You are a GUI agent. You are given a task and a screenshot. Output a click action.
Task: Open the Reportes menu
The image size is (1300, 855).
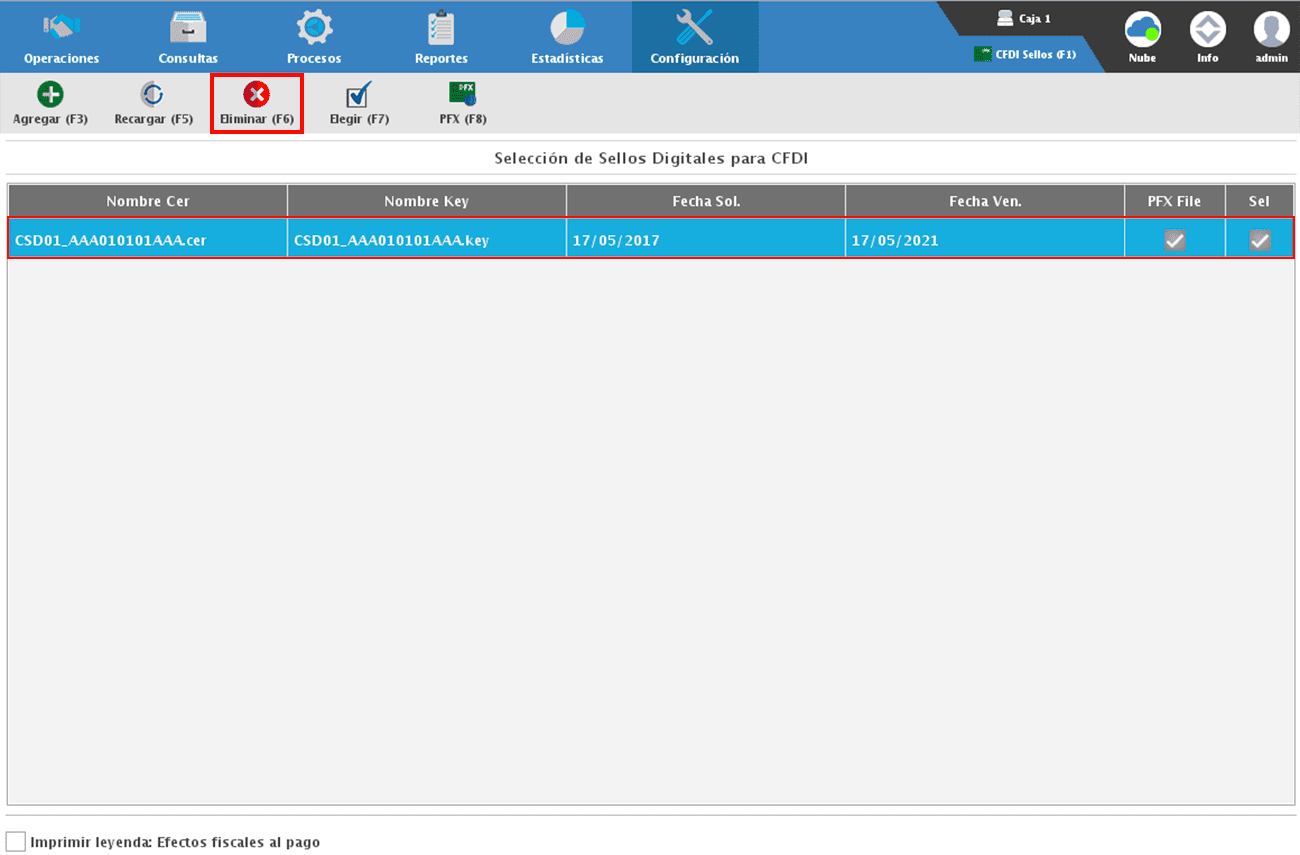441,37
